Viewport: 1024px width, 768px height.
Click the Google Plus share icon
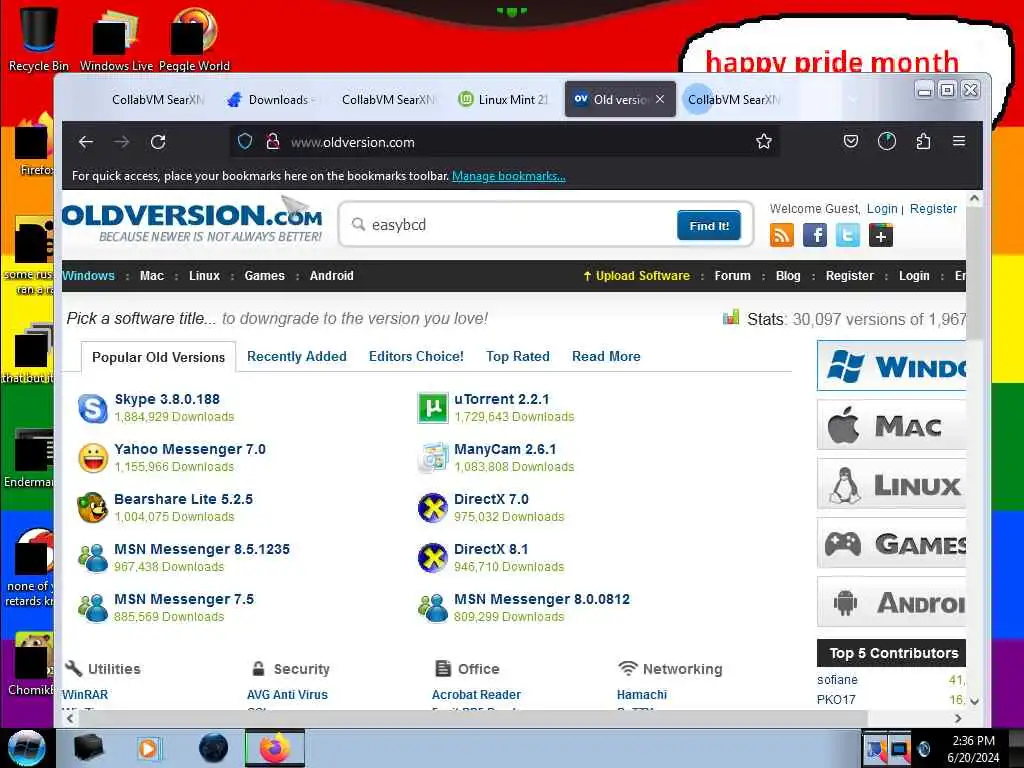point(880,235)
